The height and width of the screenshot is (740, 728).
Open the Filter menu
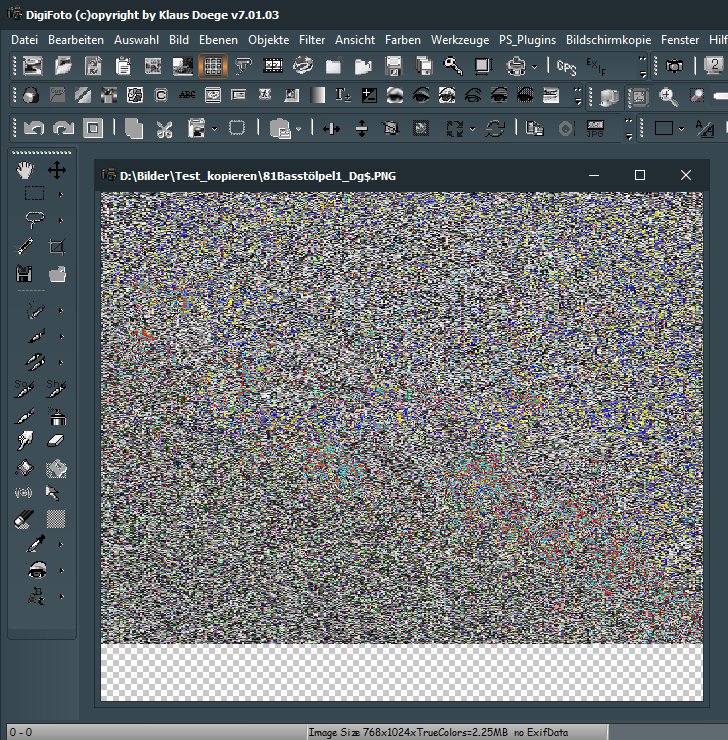point(312,40)
